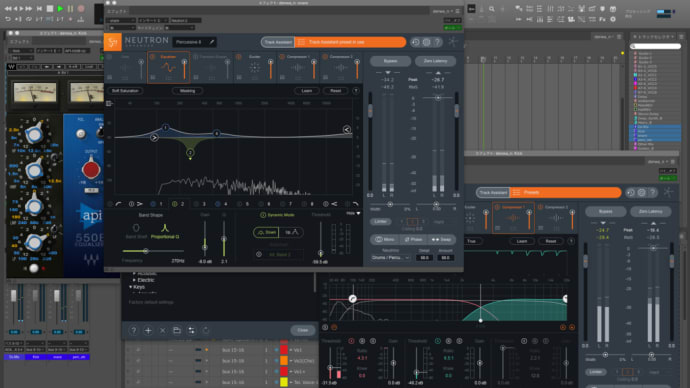This screenshot has height=388, width=690.
Task: Select Compressor 1 module in front Neutron
Action: point(297,68)
